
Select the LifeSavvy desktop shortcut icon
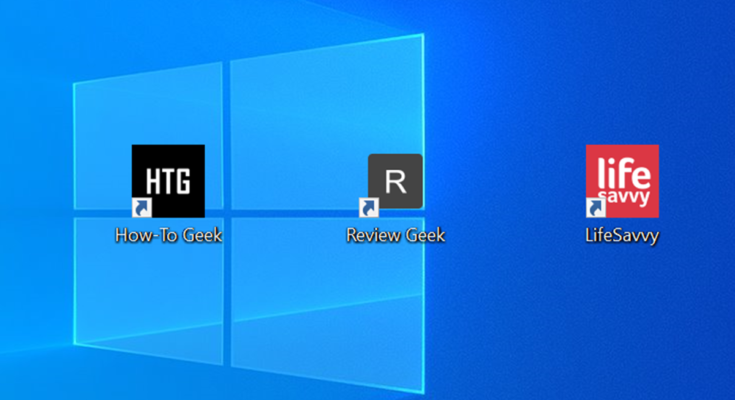pyautogui.click(x=622, y=181)
